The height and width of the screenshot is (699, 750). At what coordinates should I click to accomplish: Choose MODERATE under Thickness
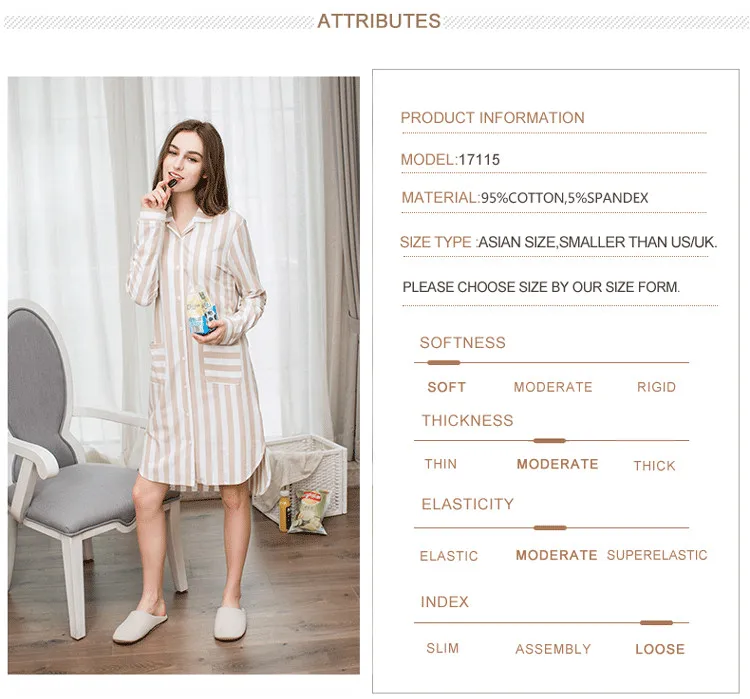pyautogui.click(x=557, y=464)
